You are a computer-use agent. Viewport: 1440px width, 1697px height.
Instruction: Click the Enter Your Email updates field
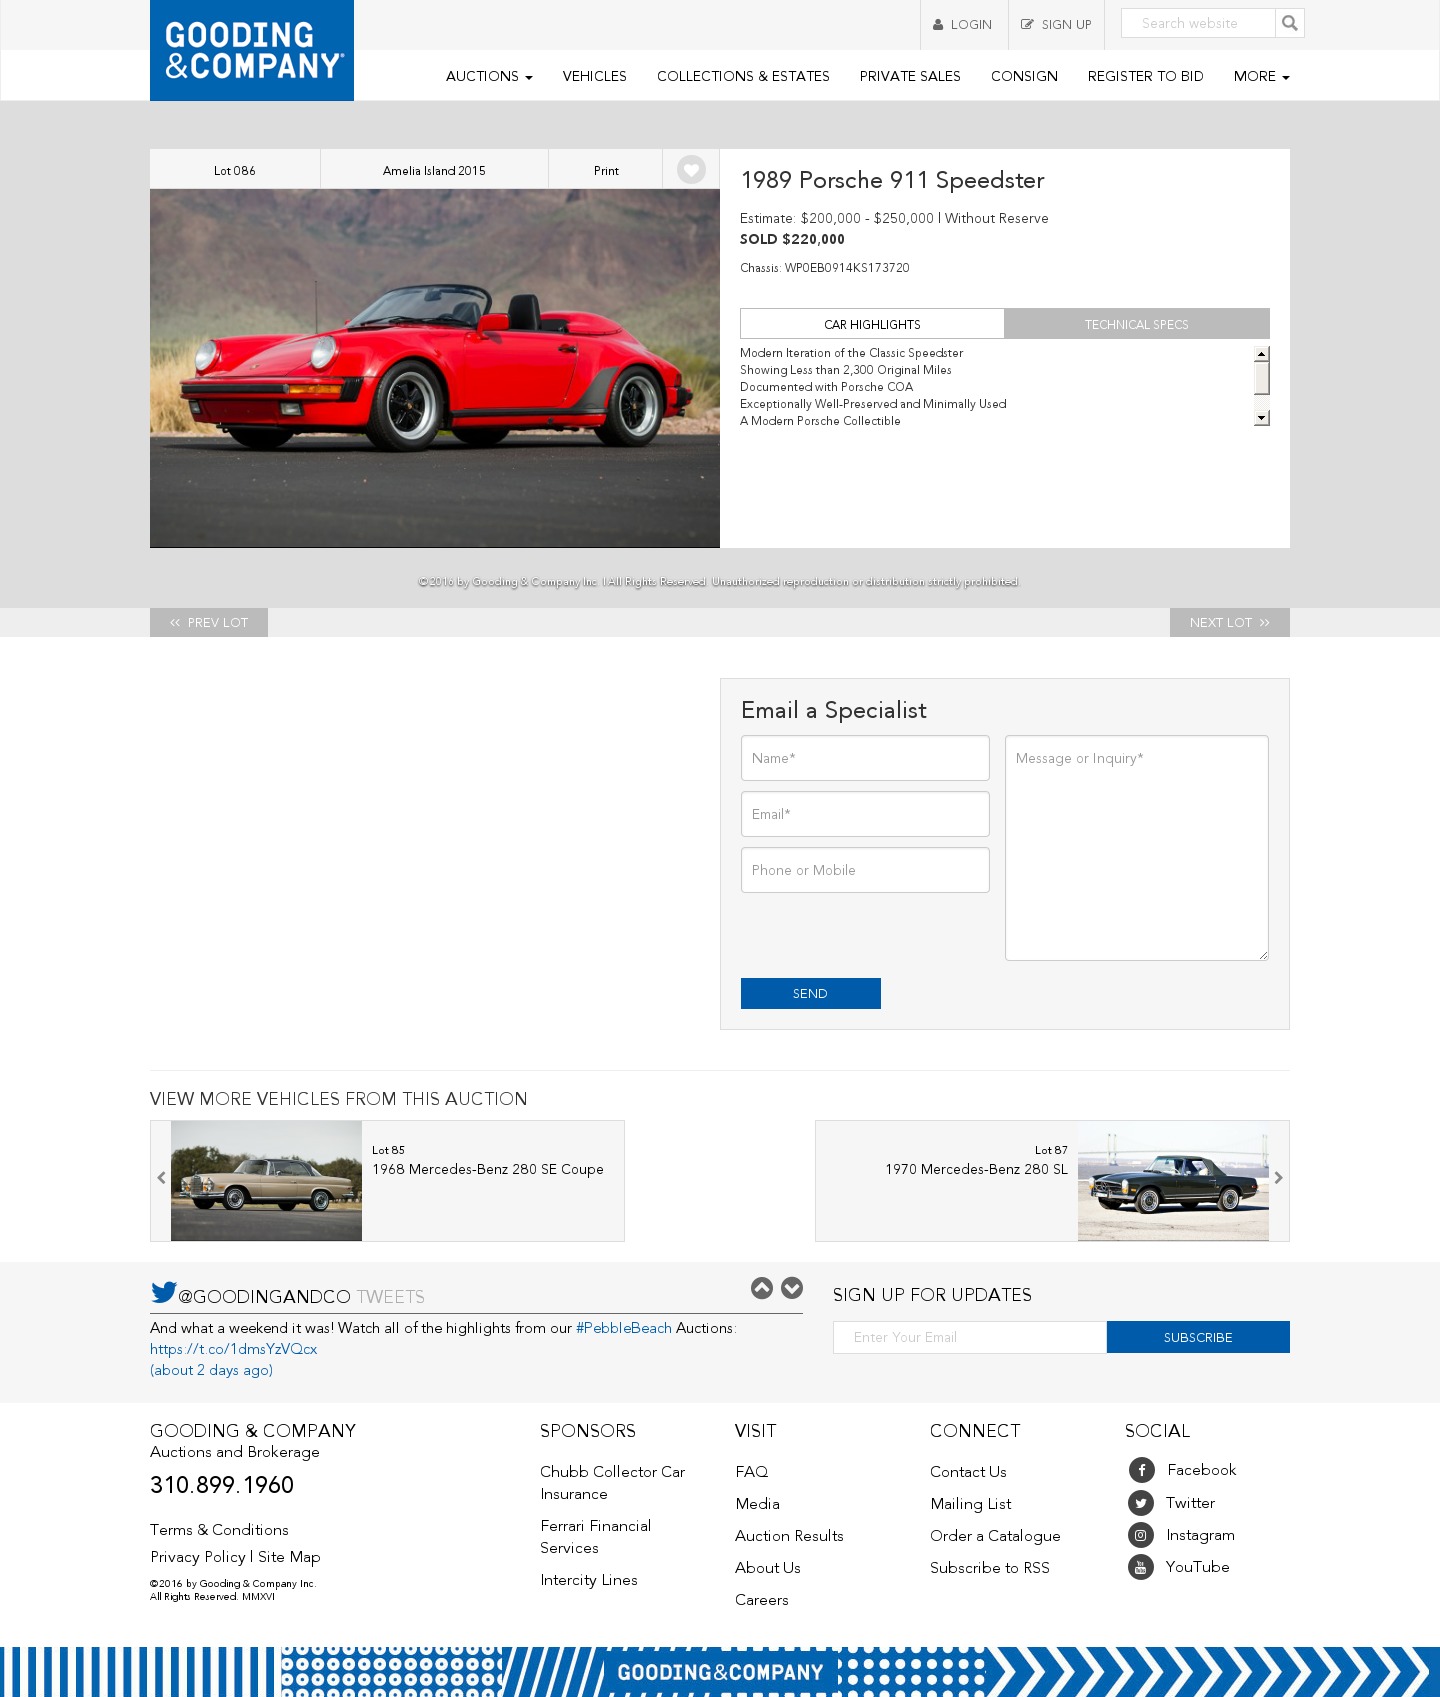pyautogui.click(x=970, y=1337)
